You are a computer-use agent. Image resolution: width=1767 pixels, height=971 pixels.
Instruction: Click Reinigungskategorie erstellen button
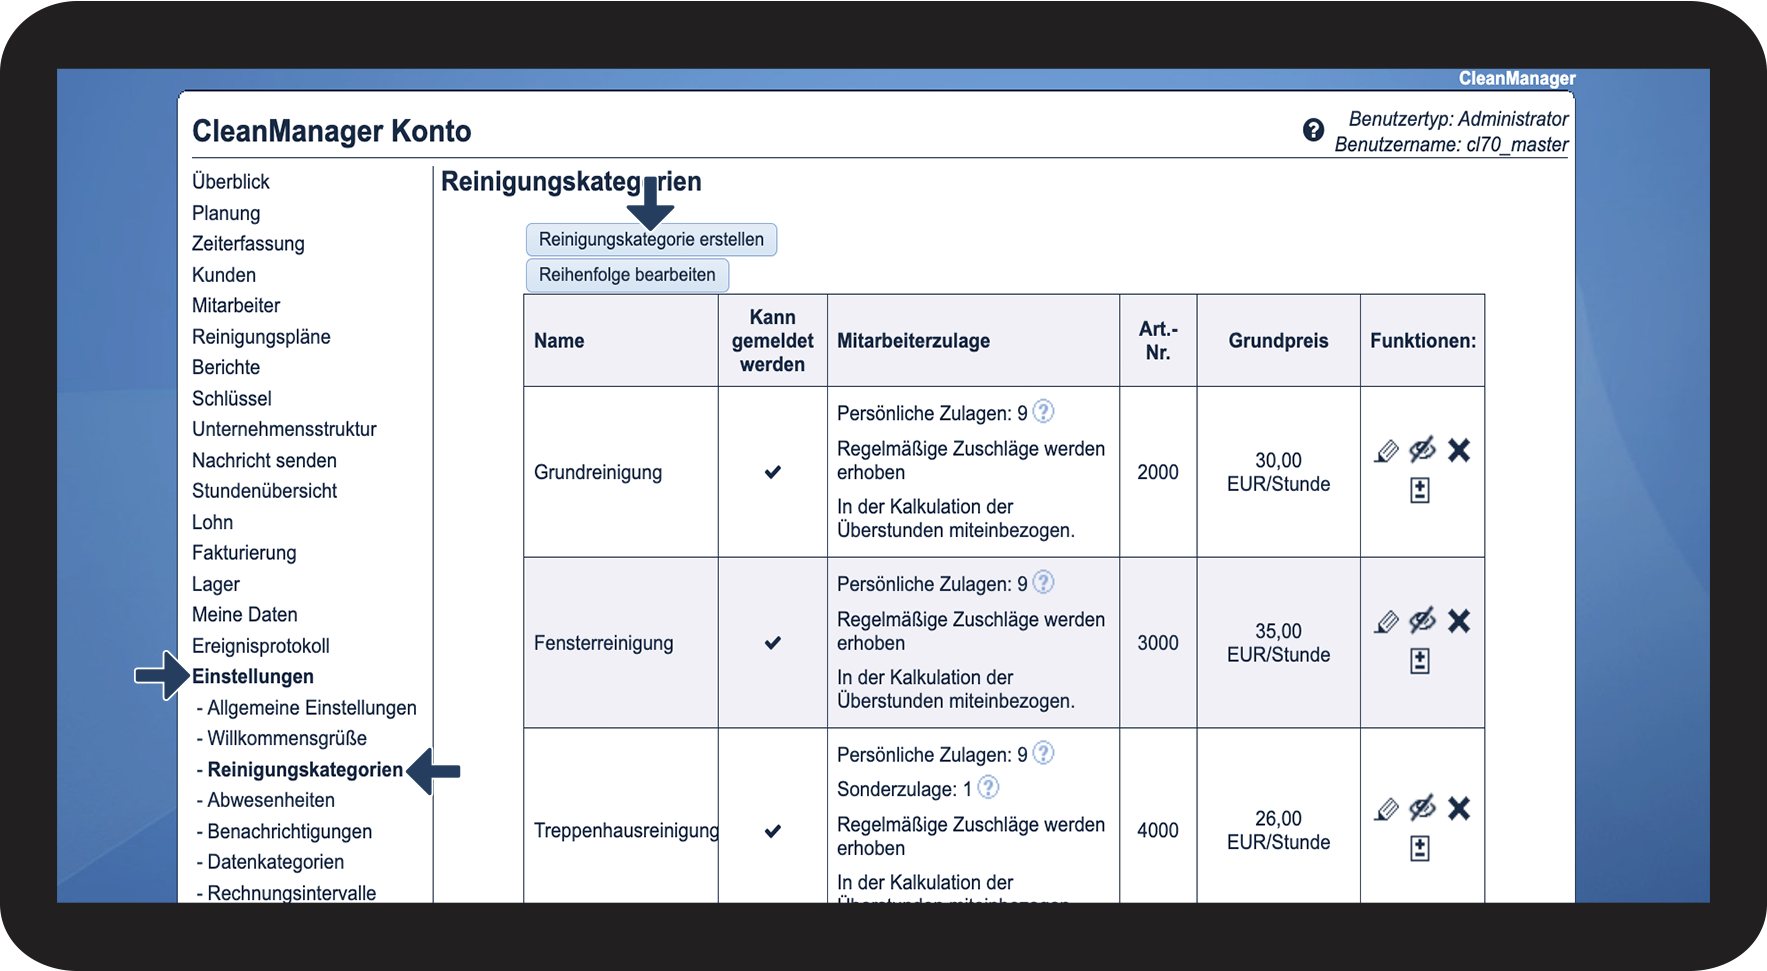click(x=651, y=240)
